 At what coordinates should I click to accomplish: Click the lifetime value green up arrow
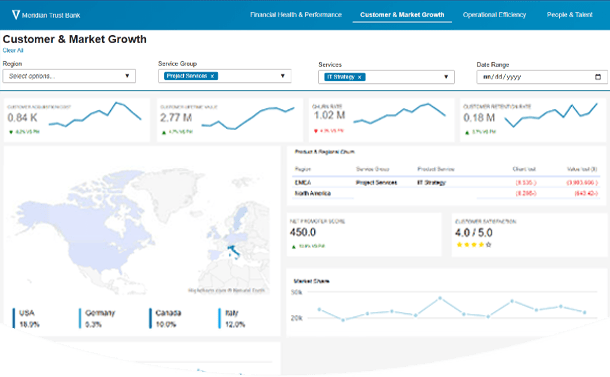click(164, 132)
